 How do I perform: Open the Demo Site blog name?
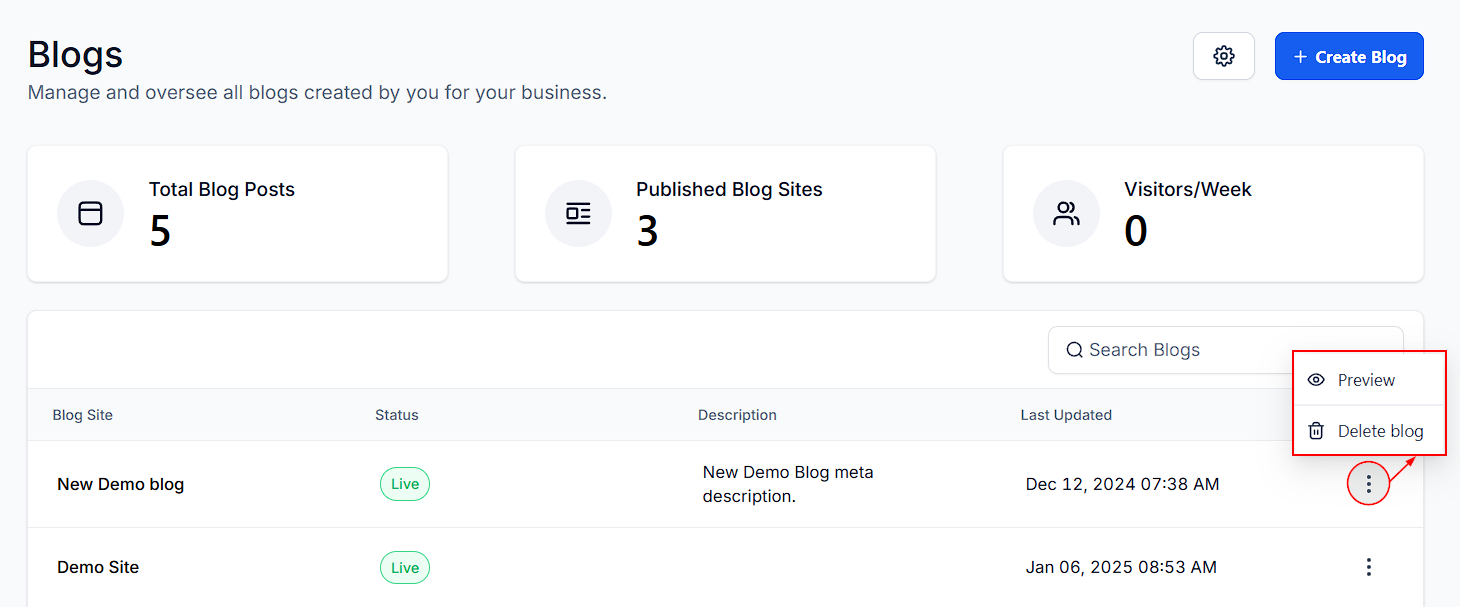[98, 567]
